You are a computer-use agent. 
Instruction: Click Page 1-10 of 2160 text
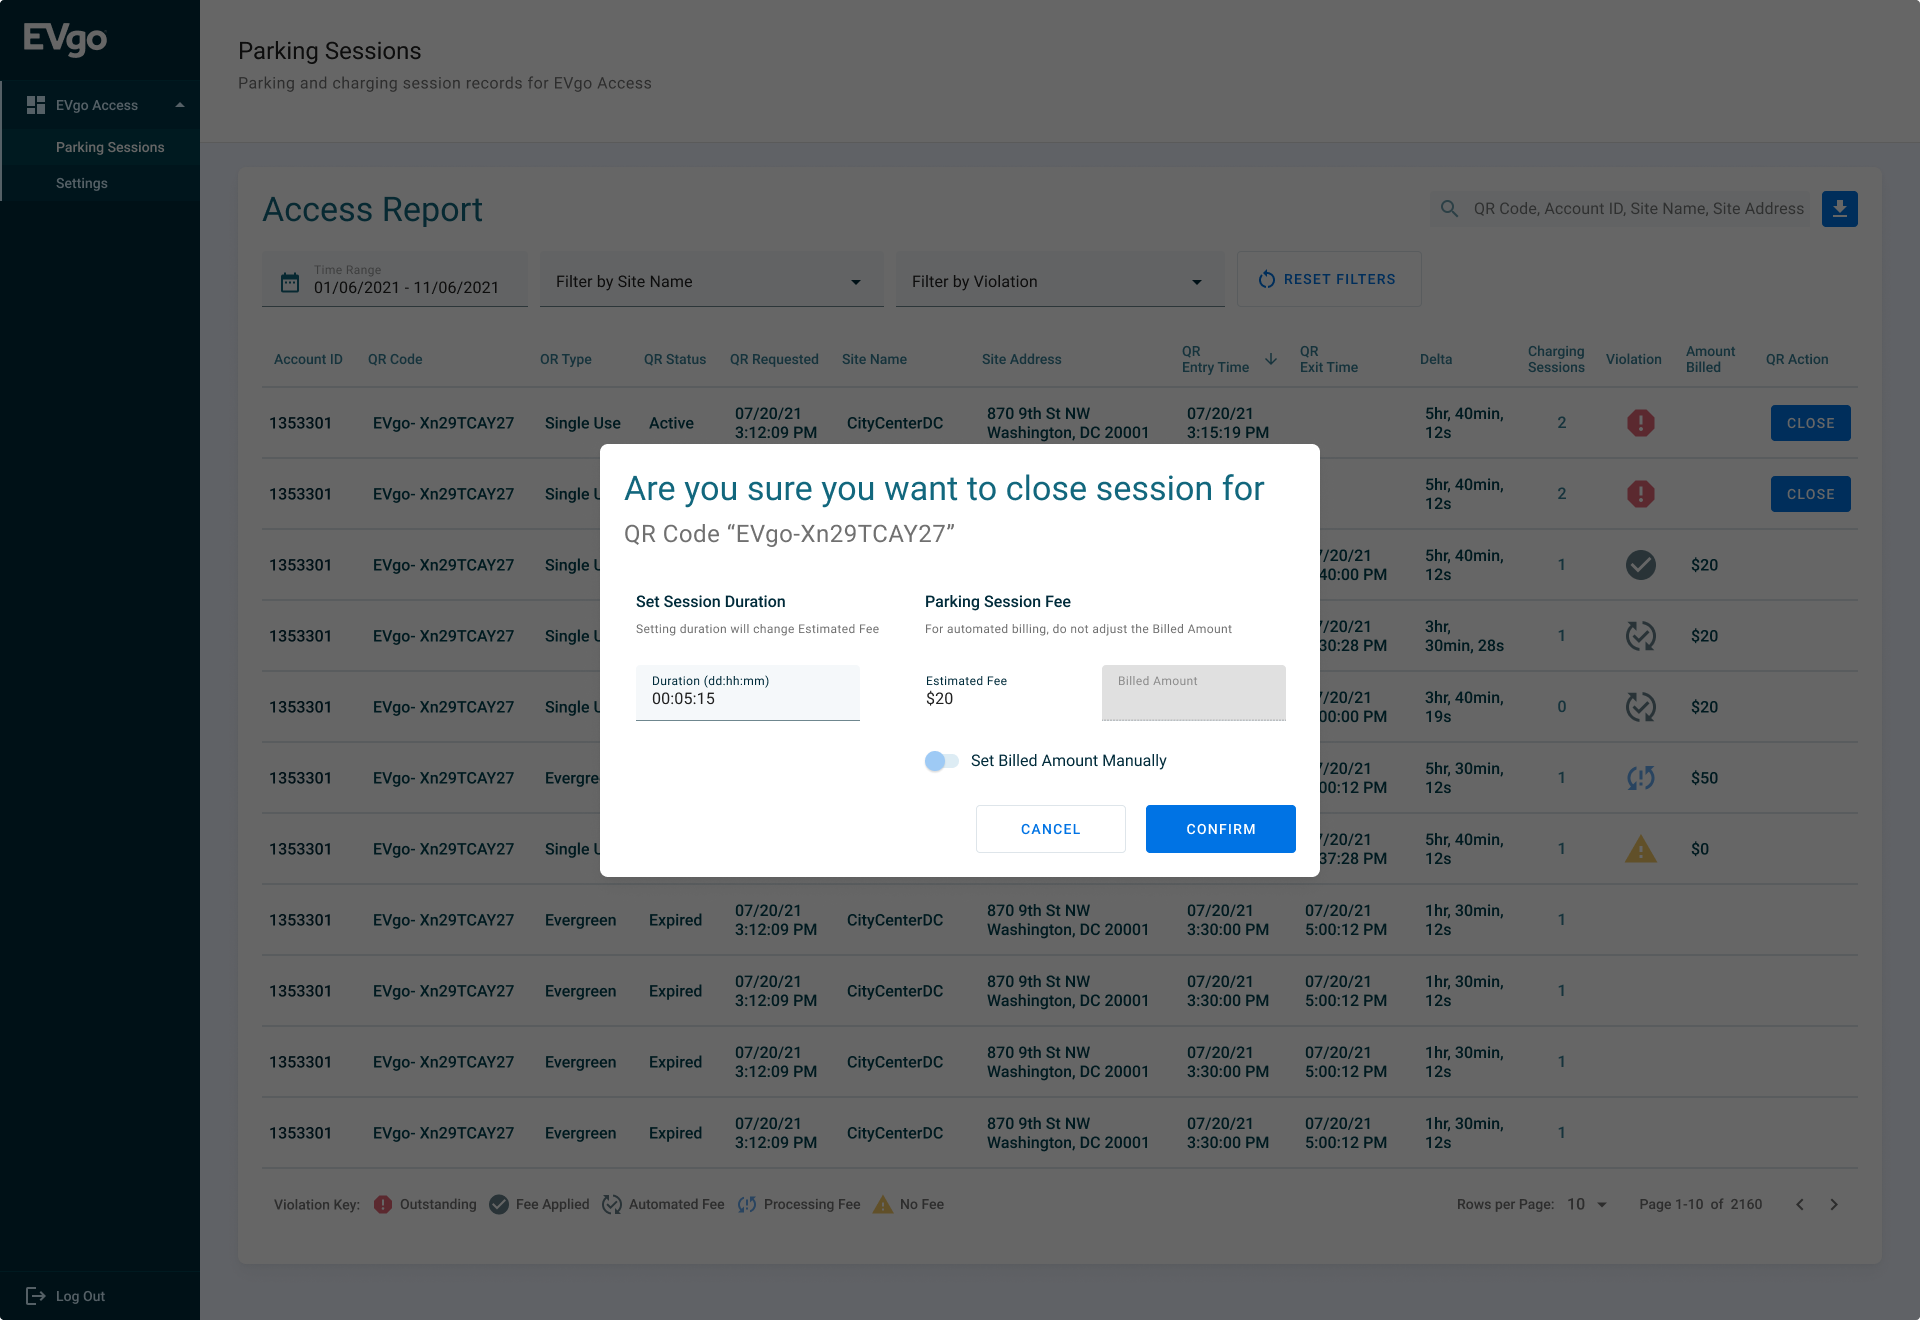coord(1700,1204)
